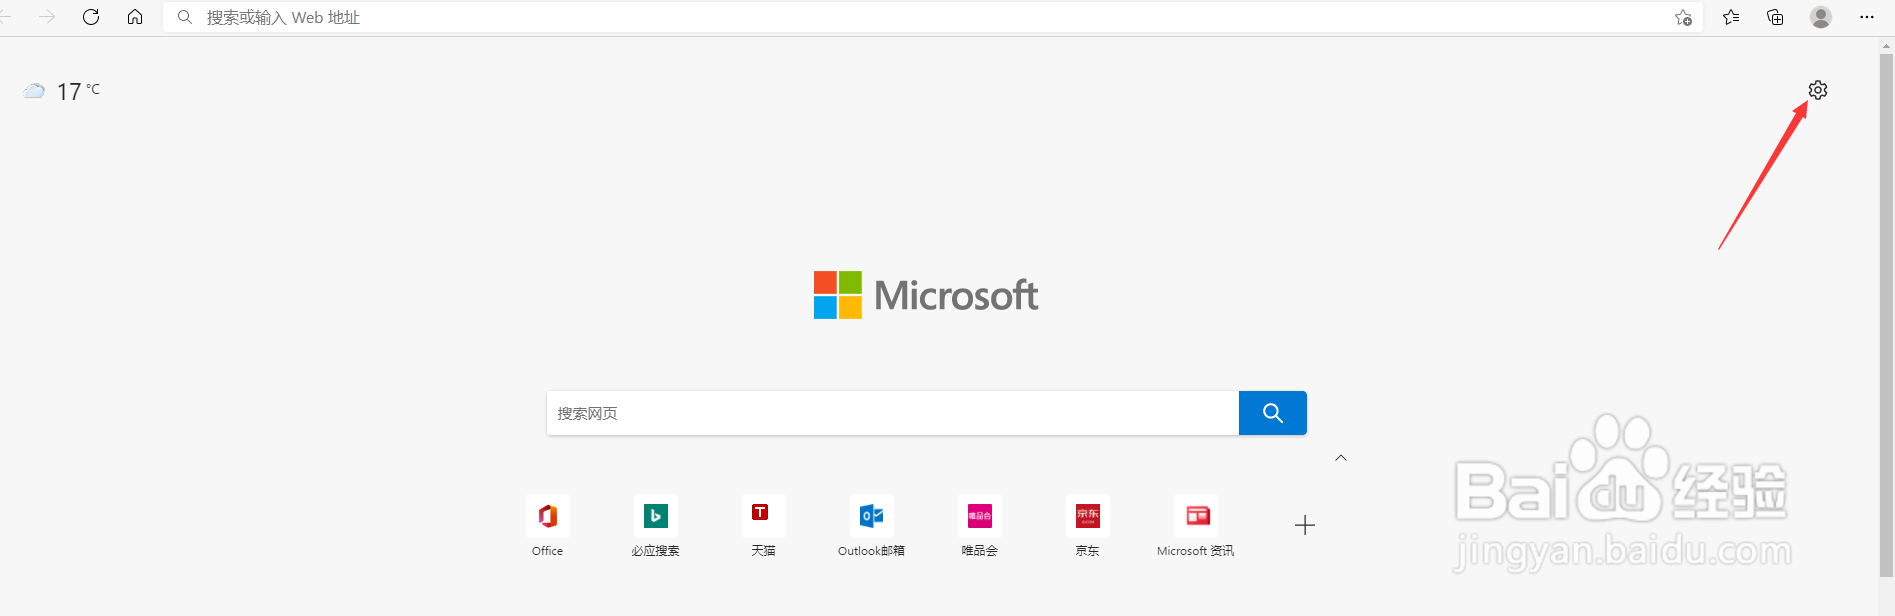The width and height of the screenshot is (1895, 616).
Task: Open the user profile menu
Action: pyautogui.click(x=1821, y=17)
